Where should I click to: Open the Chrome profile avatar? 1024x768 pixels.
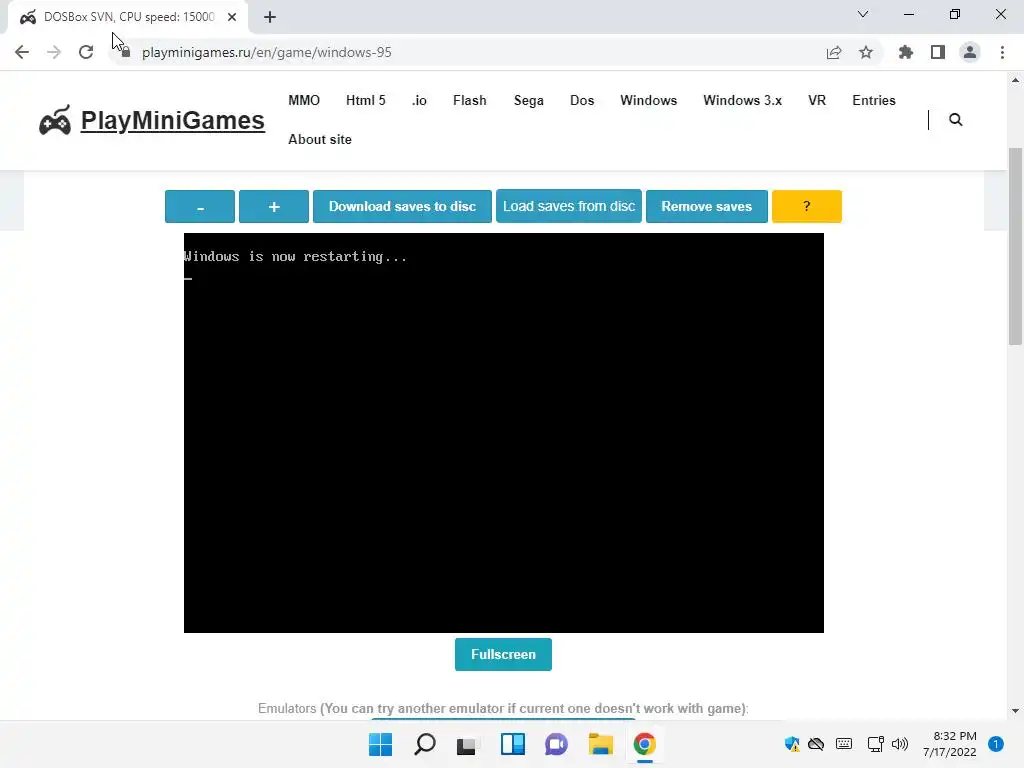tap(970, 52)
